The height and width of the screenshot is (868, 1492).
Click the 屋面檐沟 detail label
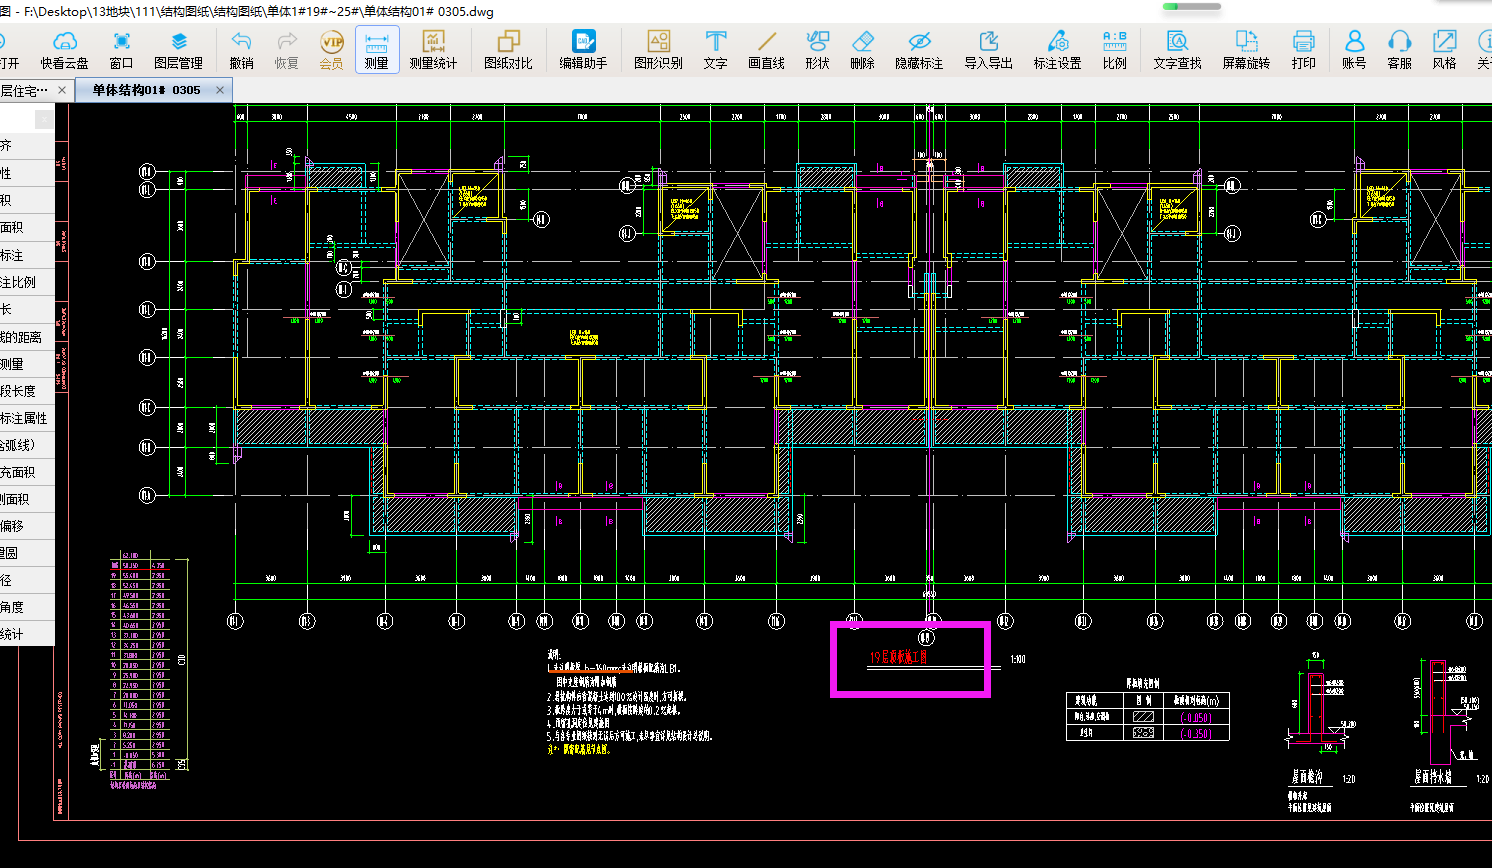tap(1307, 777)
